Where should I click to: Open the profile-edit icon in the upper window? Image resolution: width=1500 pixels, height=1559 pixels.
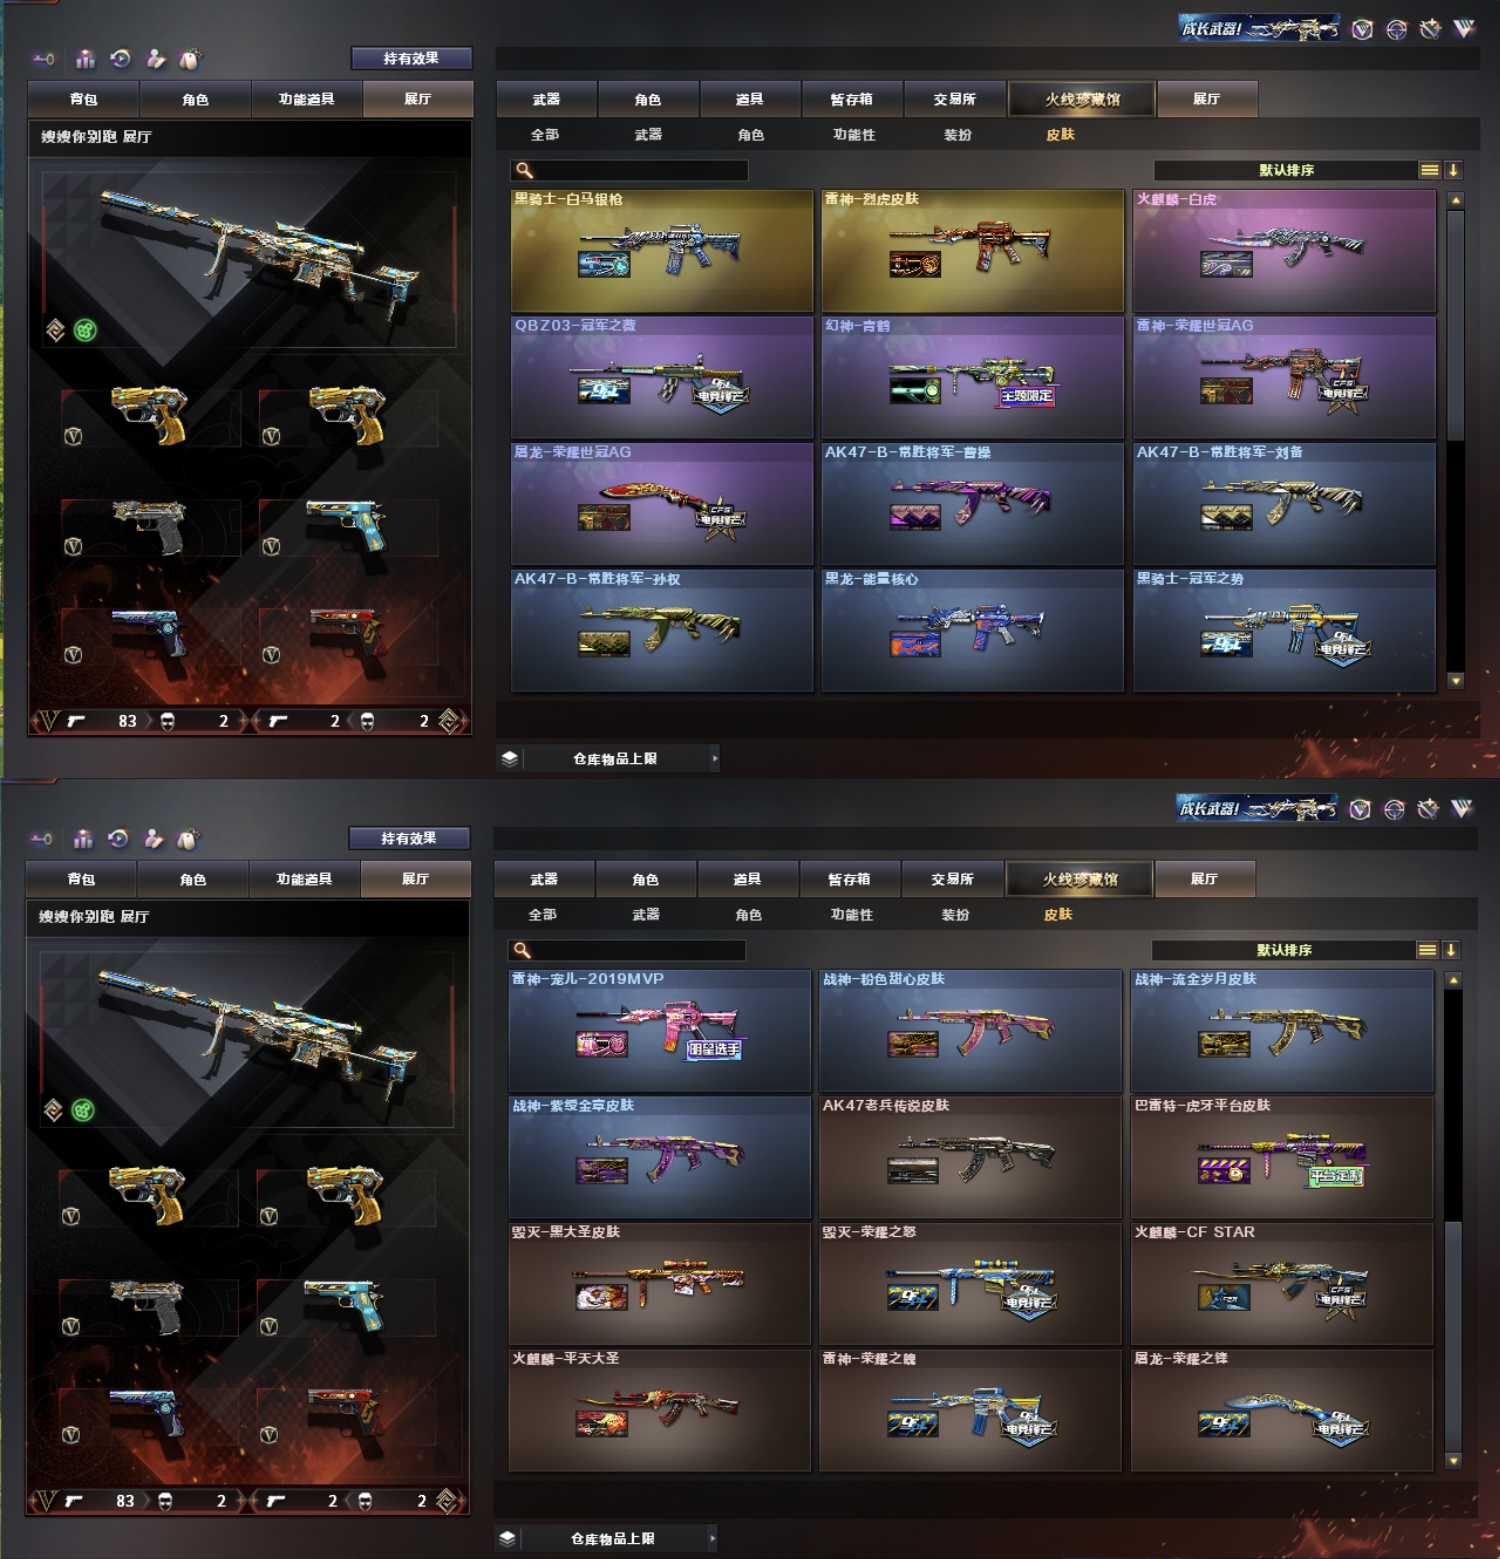pyautogui.click(x=156, y=59)
